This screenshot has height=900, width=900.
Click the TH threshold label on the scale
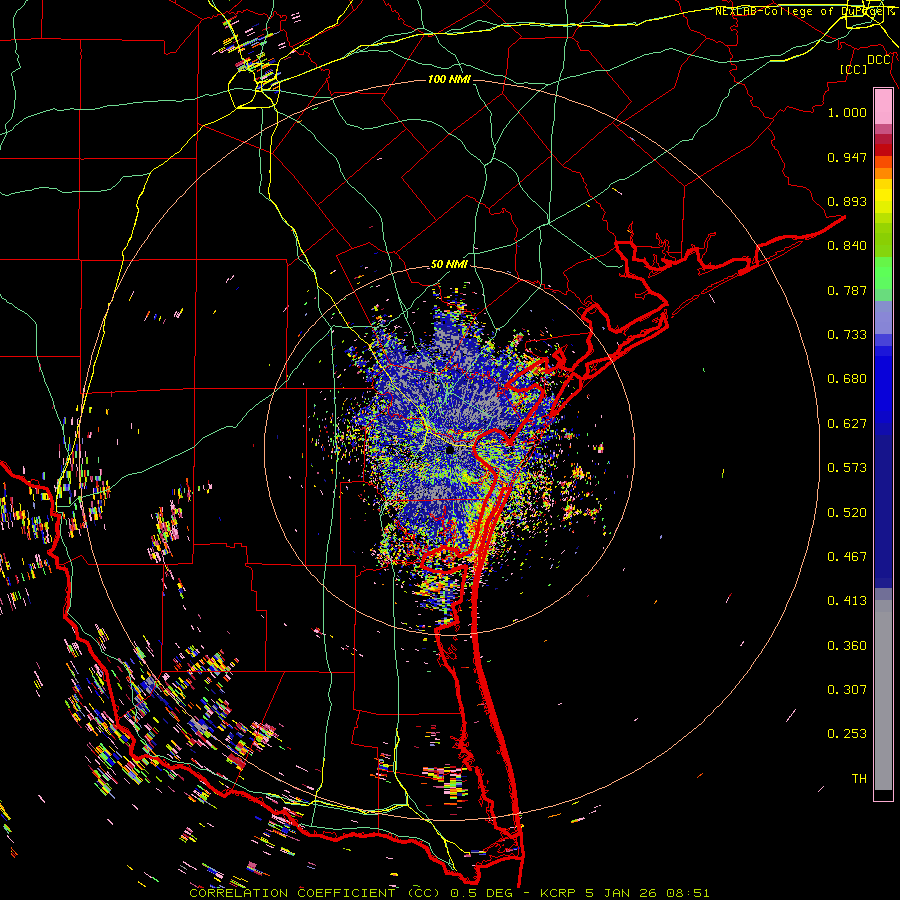pos(859,779)
